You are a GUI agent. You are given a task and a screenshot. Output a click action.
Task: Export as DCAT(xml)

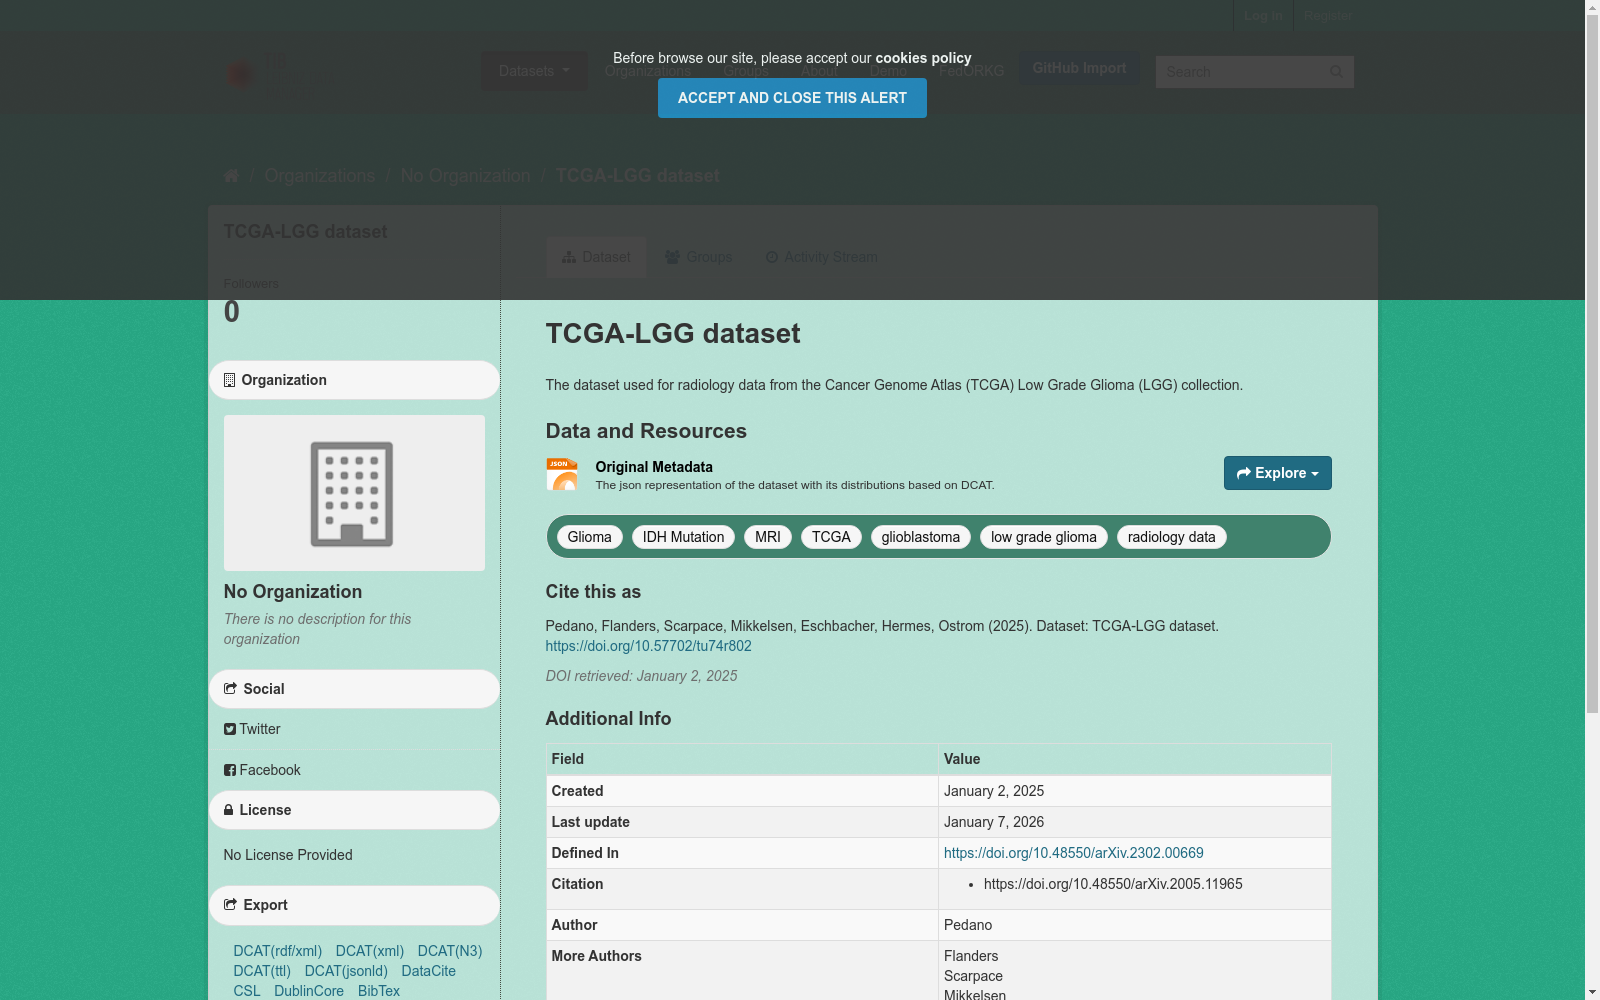(370, 951)
